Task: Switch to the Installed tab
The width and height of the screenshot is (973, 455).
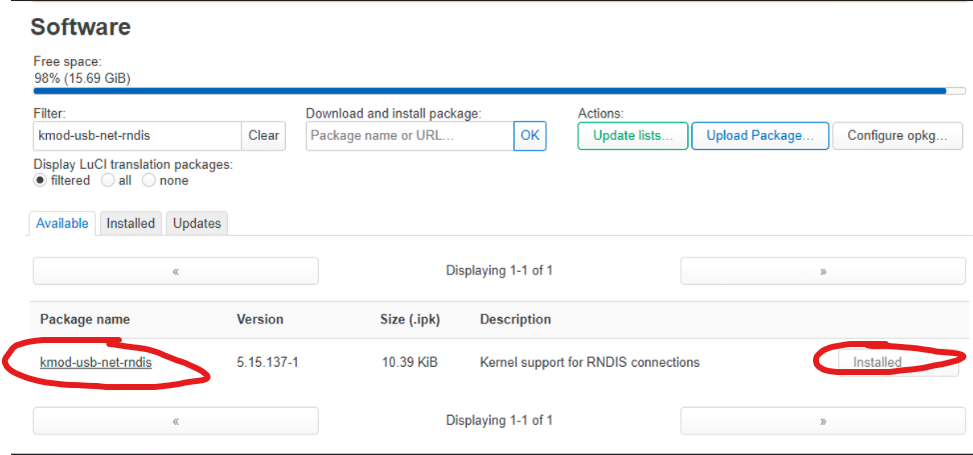Action: coord(131,223)
